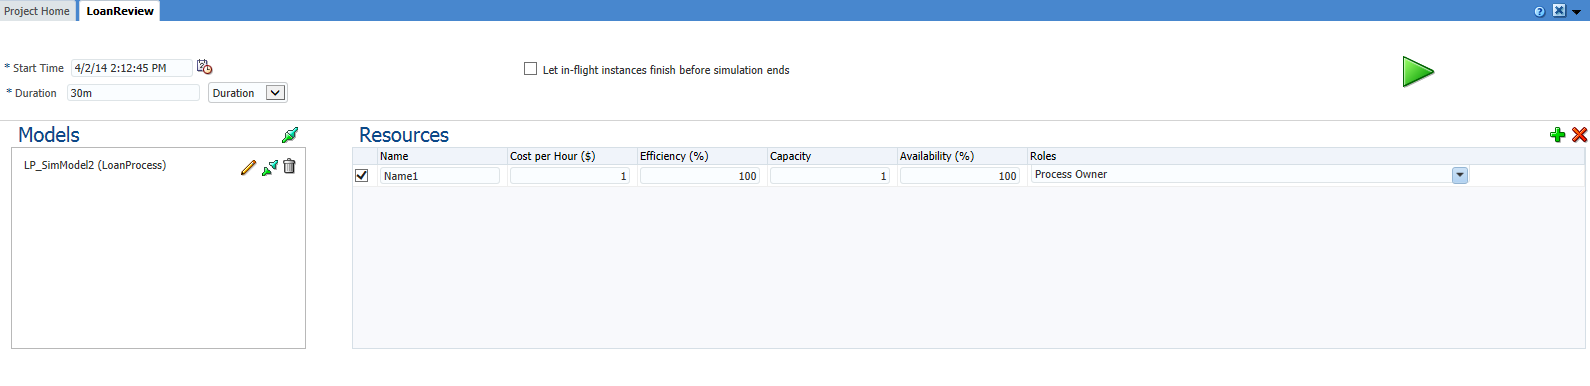This screenshot has width=1590, height=386.
Task: Open help icon in the tab bar
Action: [1539, 11]
